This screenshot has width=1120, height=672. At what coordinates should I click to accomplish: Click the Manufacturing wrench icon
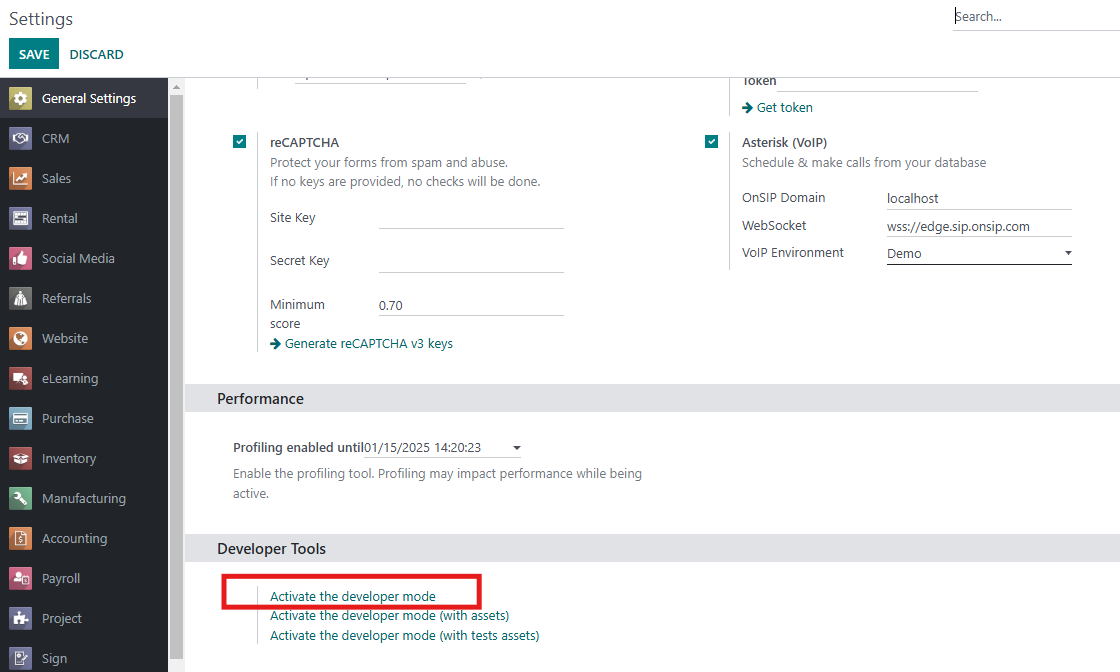21,498
